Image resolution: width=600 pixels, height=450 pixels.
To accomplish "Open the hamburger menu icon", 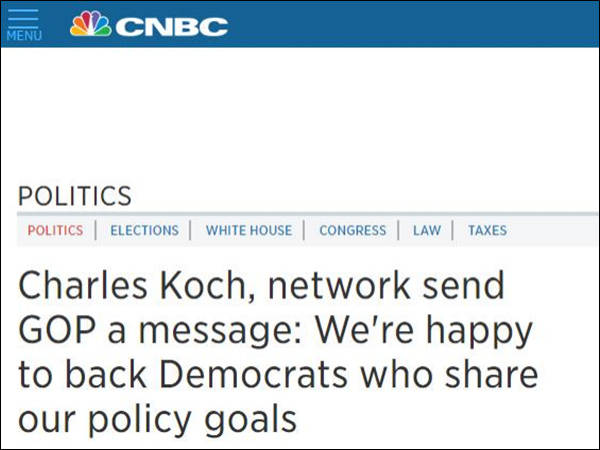I will point(22,17).
